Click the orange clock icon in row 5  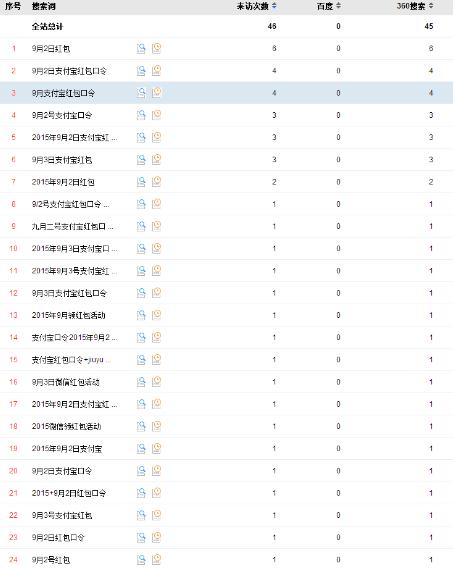tap(156, 137)
